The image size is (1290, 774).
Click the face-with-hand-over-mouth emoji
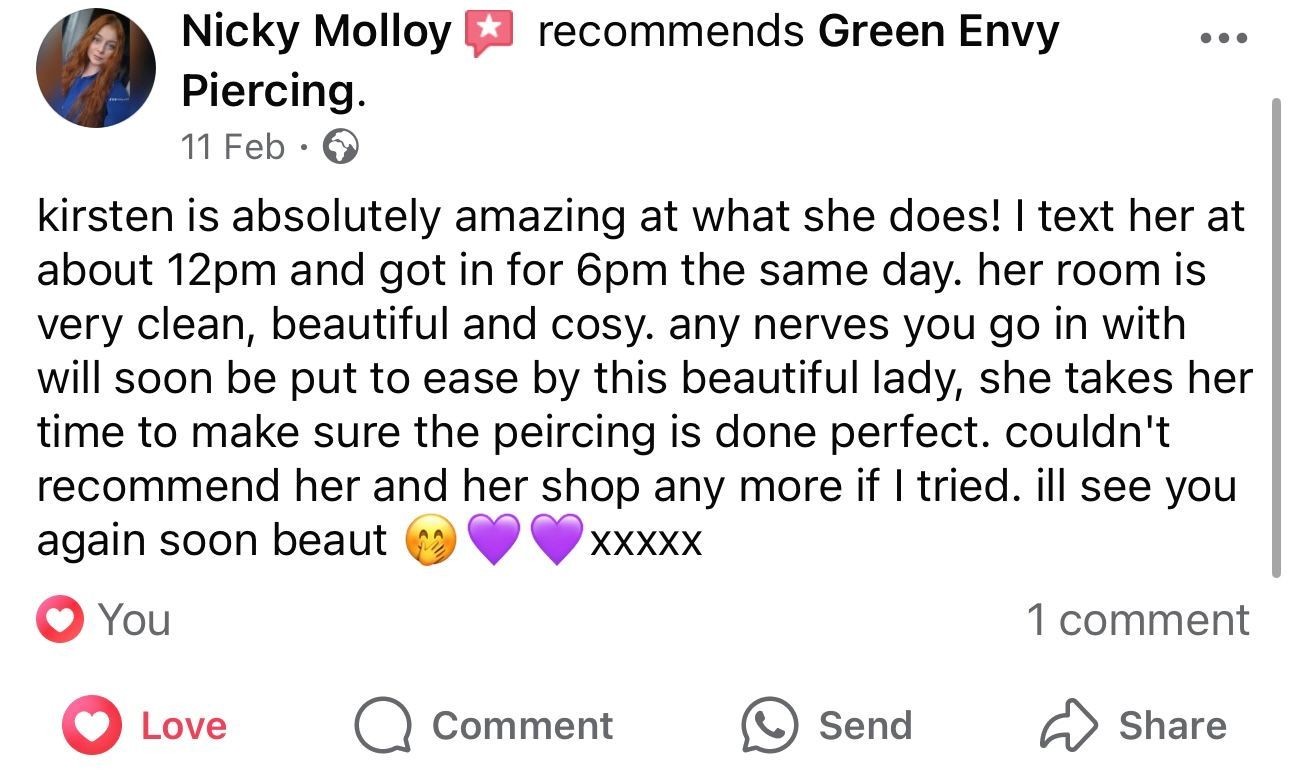431,541
